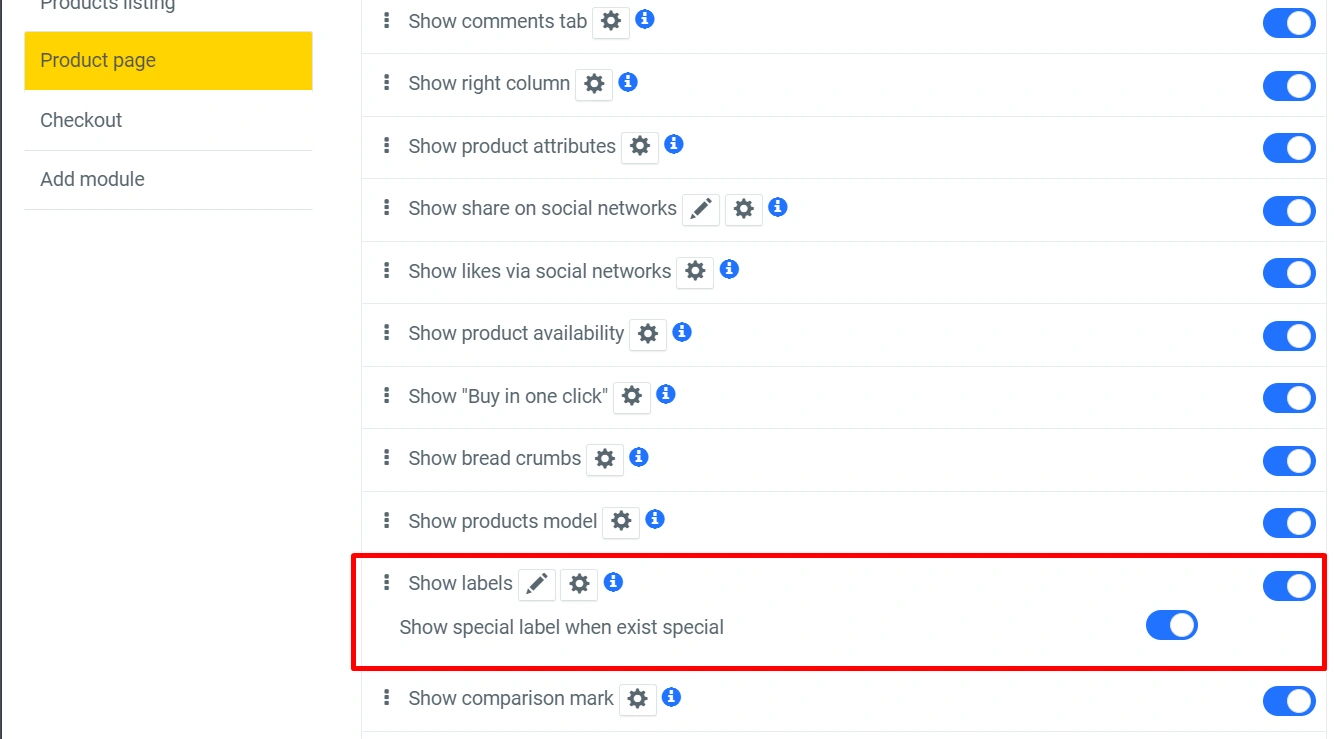View info for Show "Buy in one click"

click(x=666, y=395)
